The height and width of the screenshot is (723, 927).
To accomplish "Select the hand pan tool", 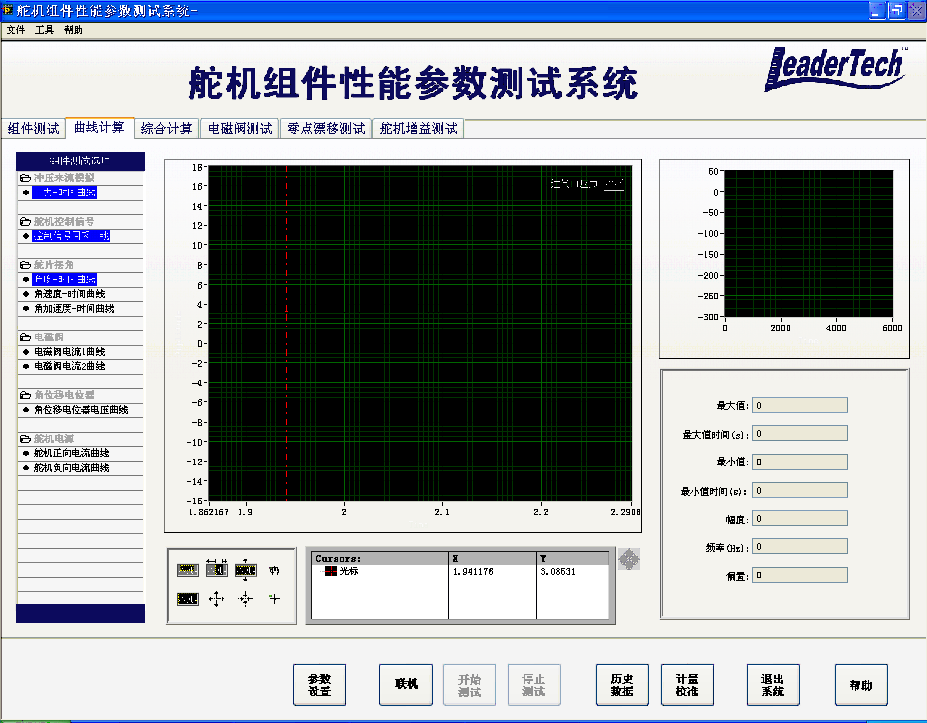I will [x=274, y=570].
